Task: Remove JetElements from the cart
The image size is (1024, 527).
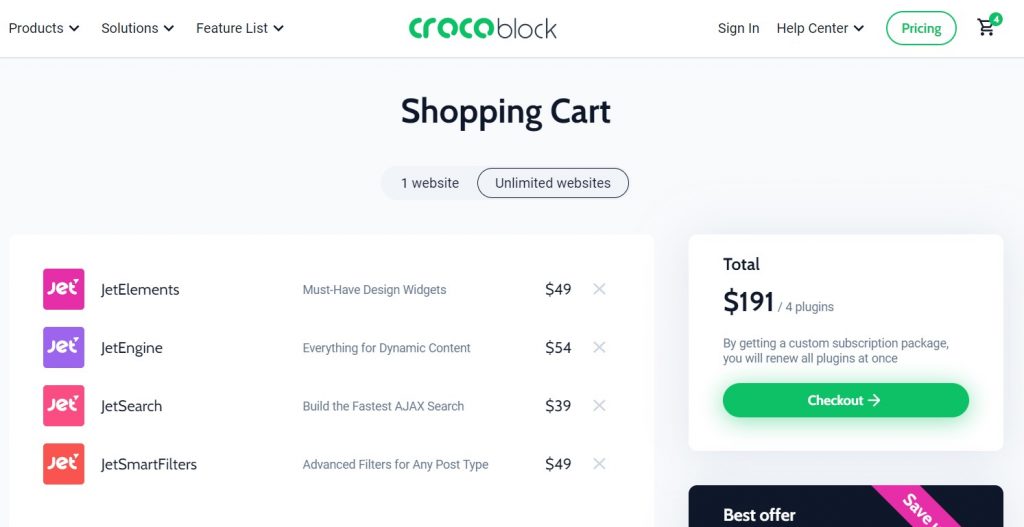Action: point(599,289)
